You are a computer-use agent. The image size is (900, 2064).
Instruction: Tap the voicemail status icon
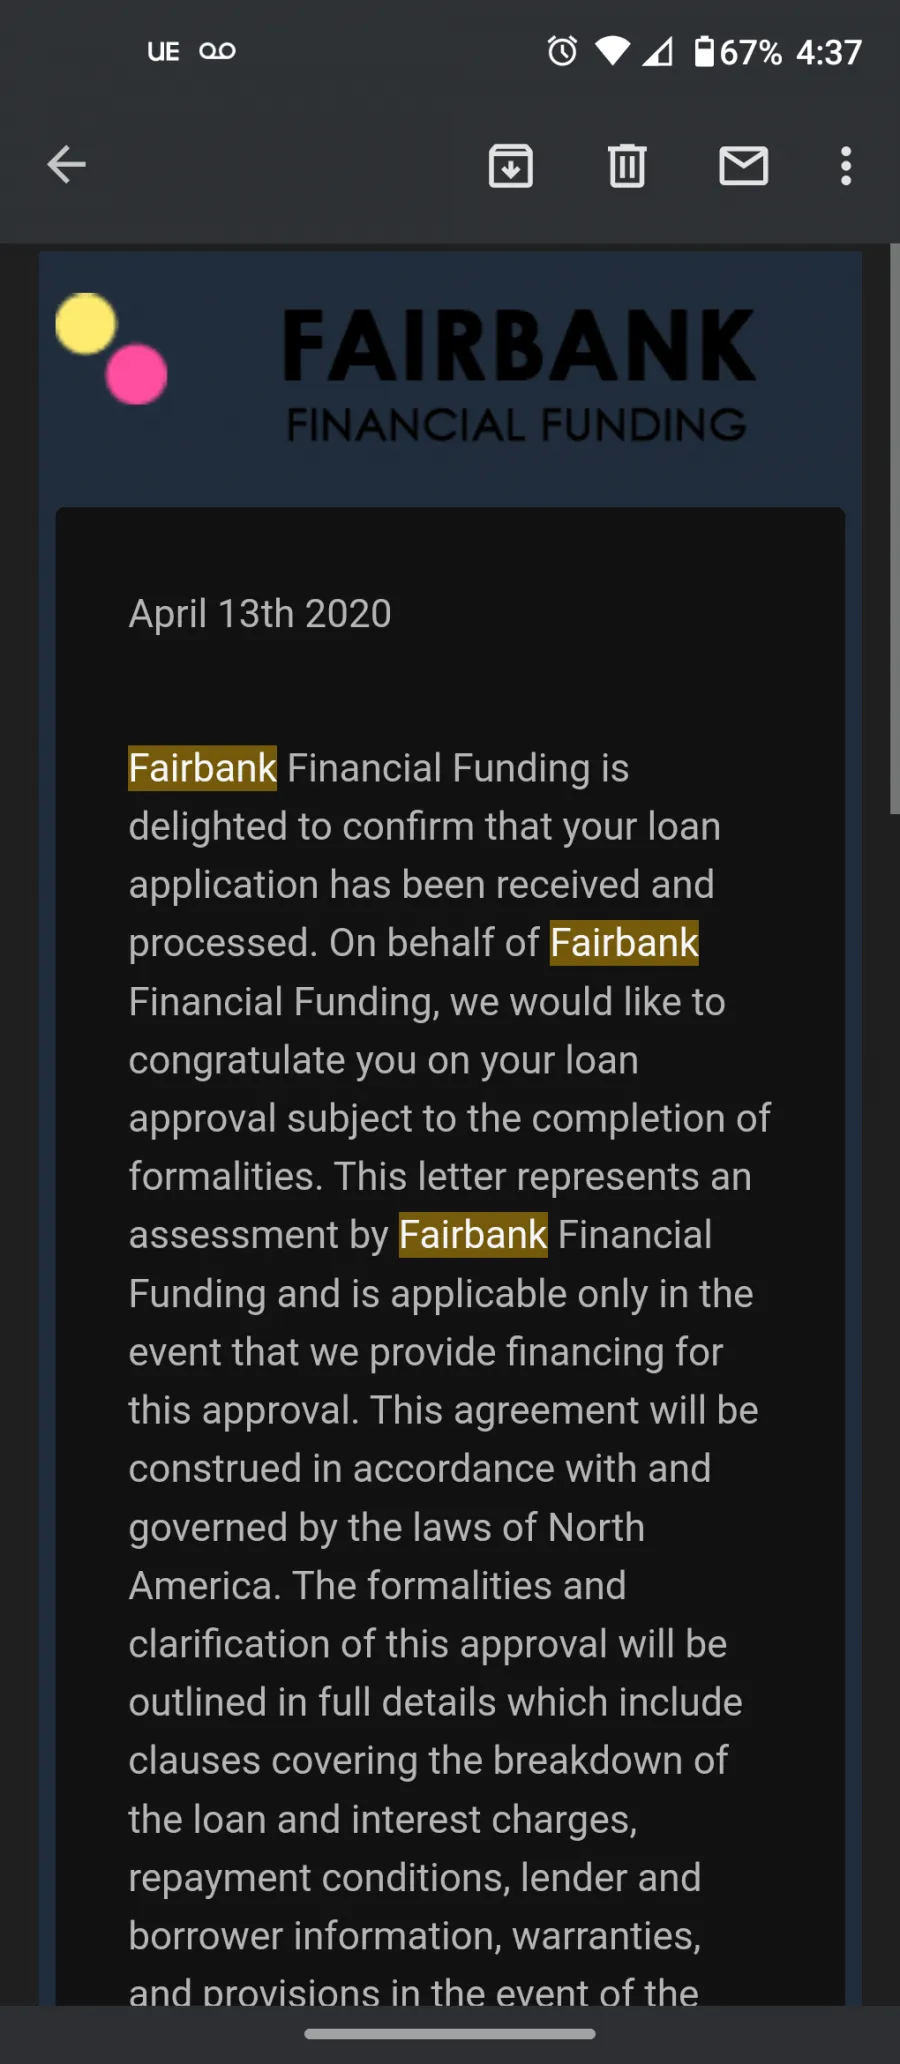[x=217, y=51]
